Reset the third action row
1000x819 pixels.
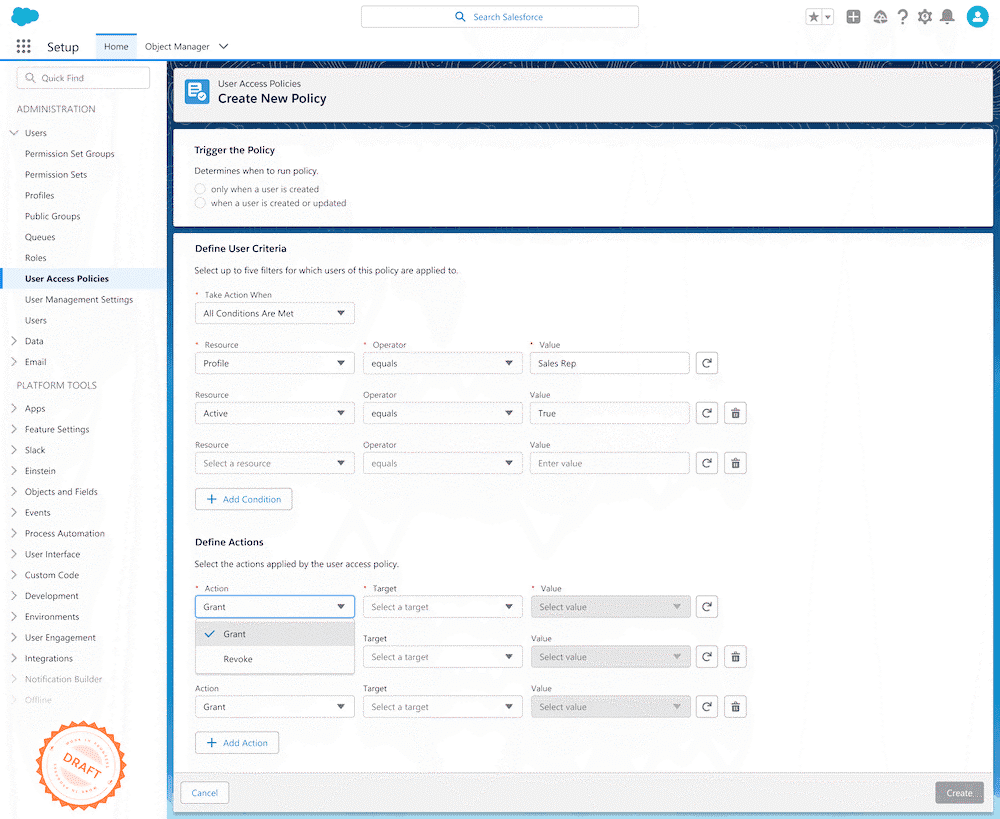pos(707,707)
